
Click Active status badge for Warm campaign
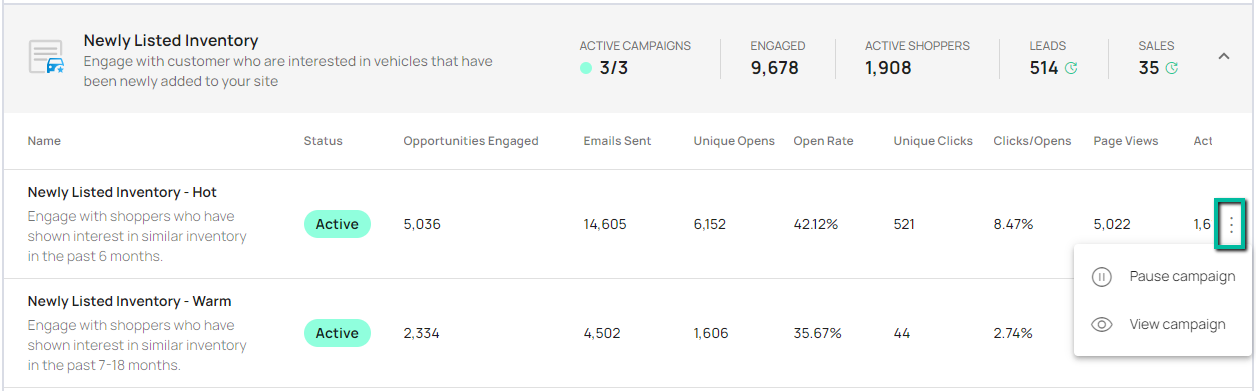click(x=337, y=333)
